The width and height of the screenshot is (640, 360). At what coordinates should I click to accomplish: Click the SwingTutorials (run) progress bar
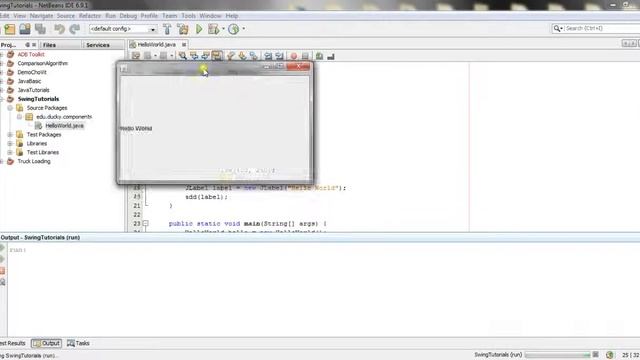click(558, 355)
